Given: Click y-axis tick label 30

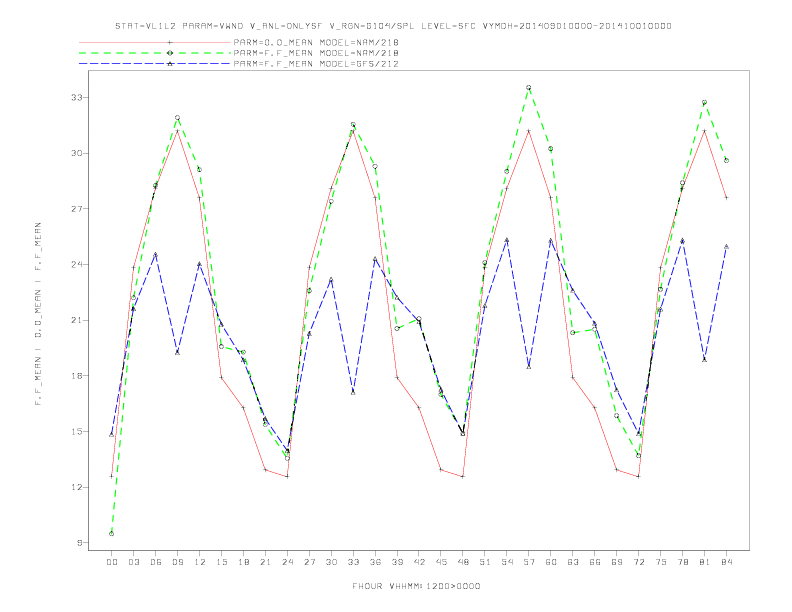Looking at the screenshot, I should [x=76, y=153].
